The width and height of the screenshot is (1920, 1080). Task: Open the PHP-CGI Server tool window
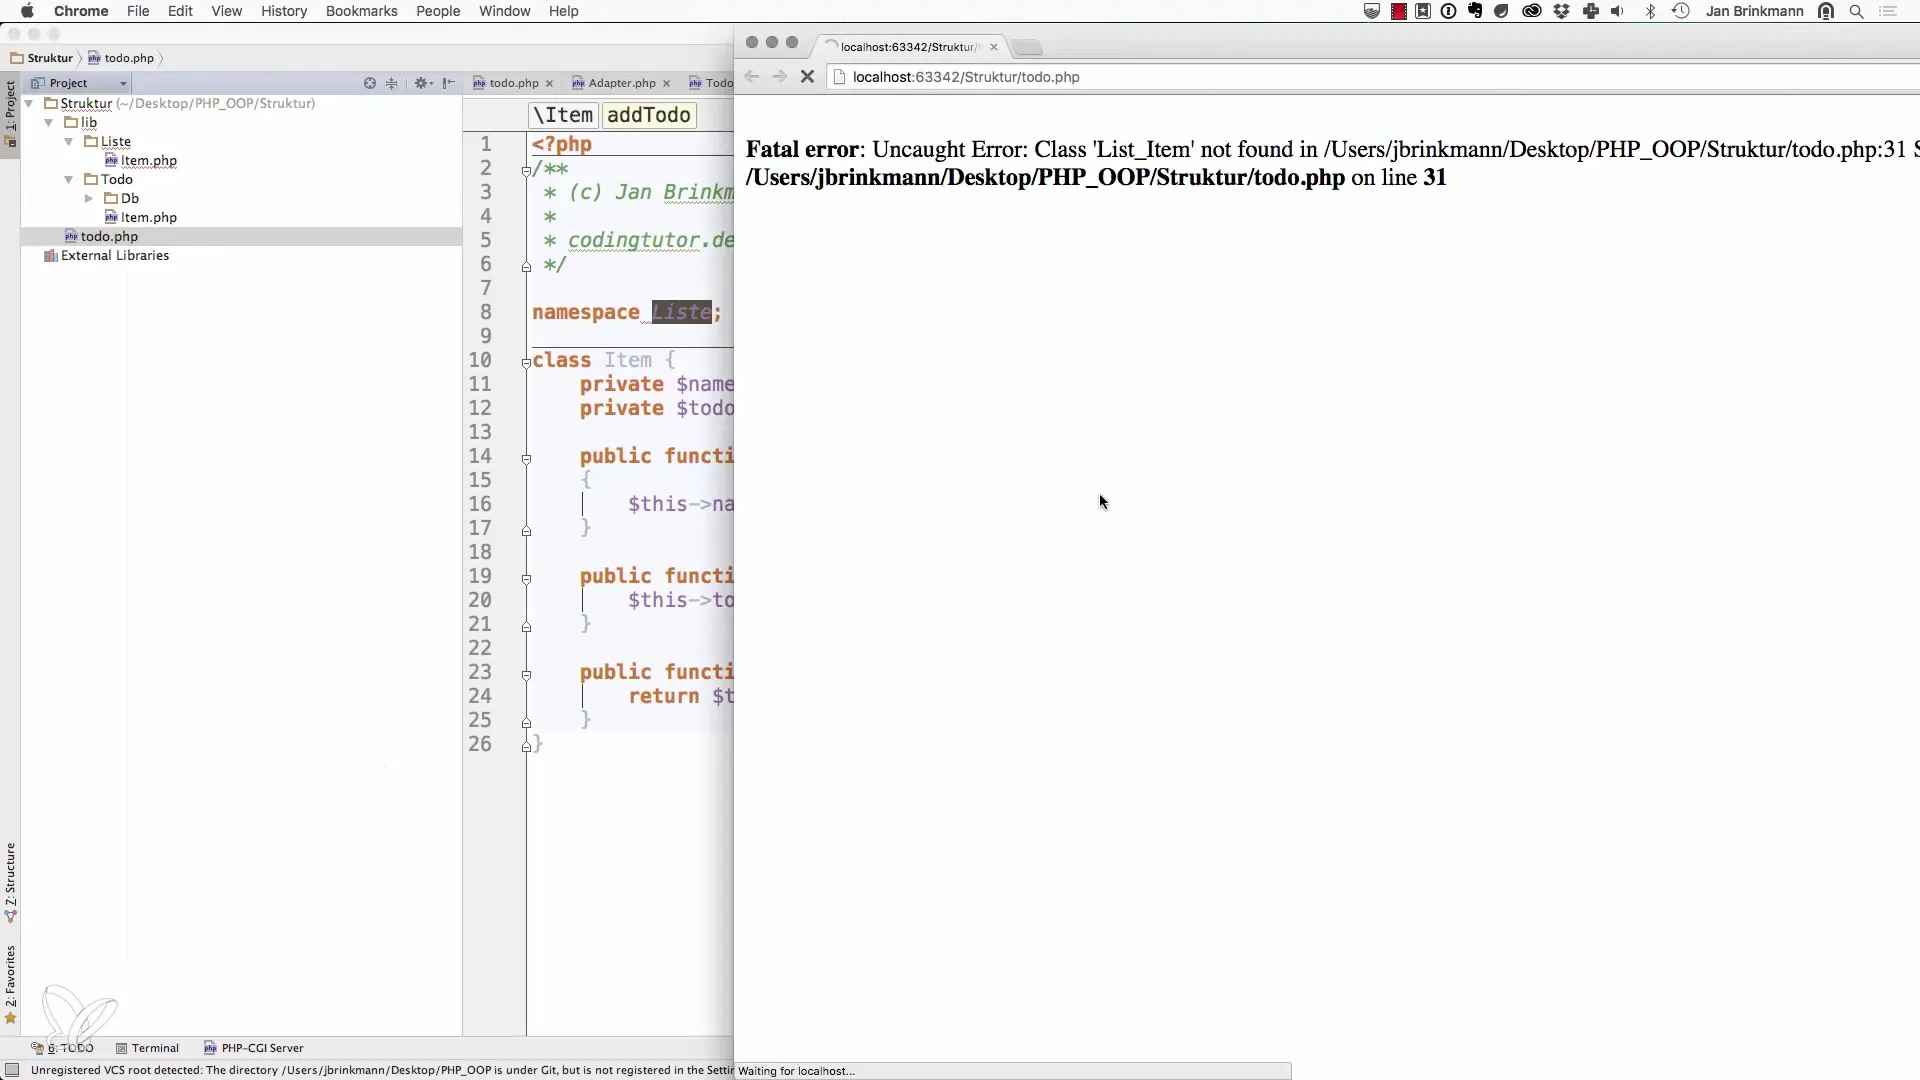pyautogui.click(x=254, y=1048)
